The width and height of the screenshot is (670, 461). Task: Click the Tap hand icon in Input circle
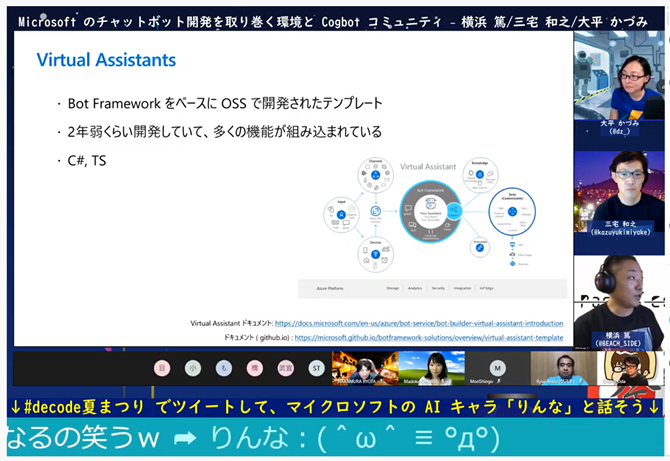point(331,210)
